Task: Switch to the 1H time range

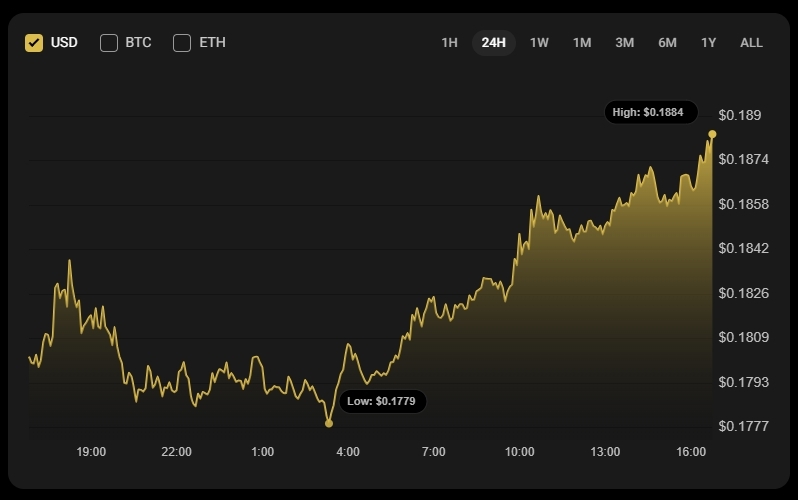Action: pos(449,43)
